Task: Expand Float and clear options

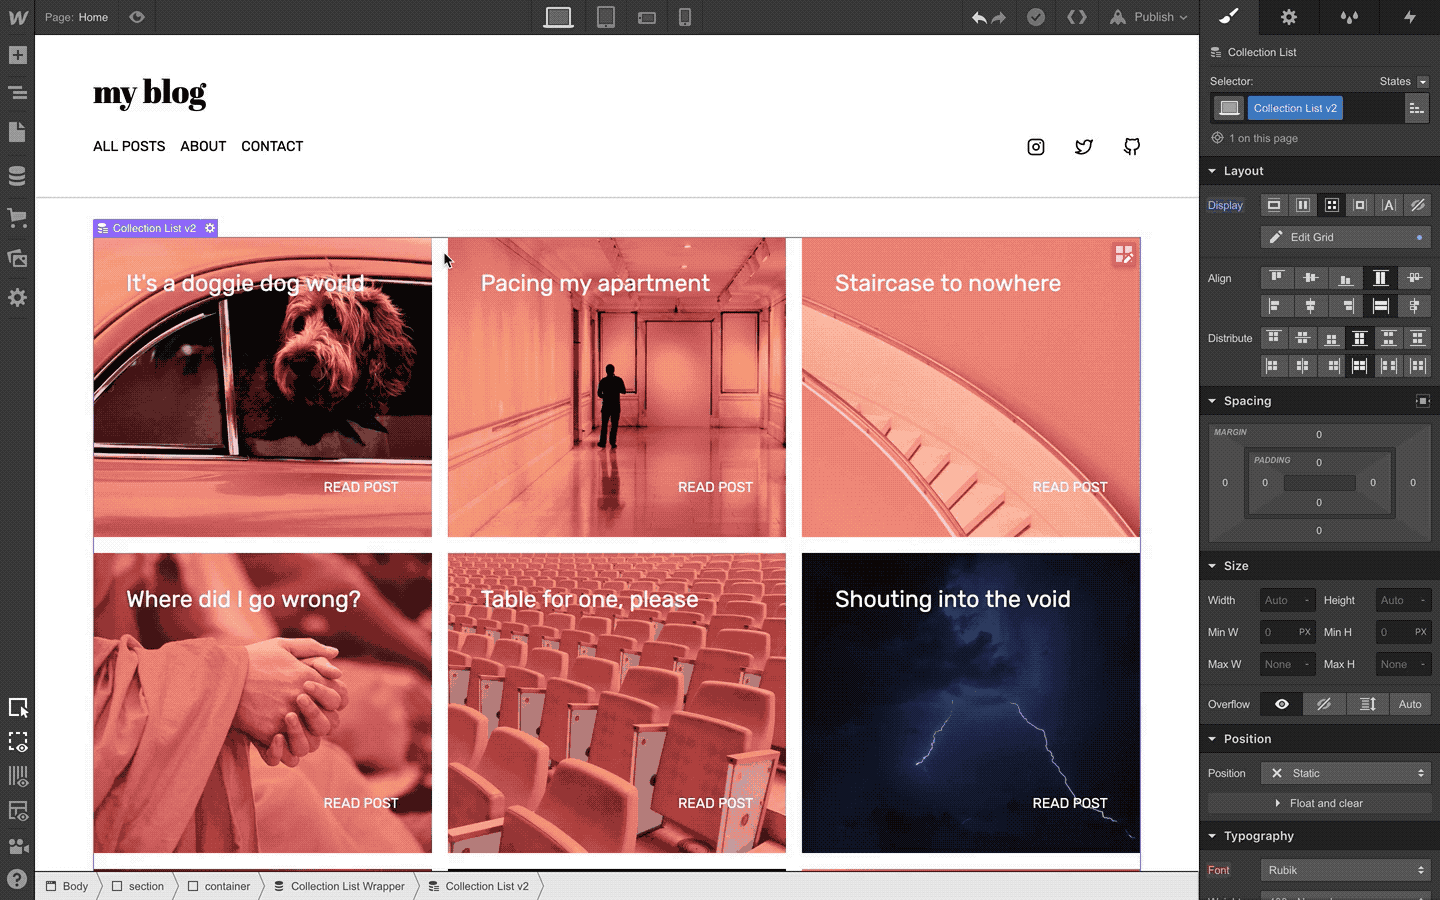Action: tap(1320, 803)
